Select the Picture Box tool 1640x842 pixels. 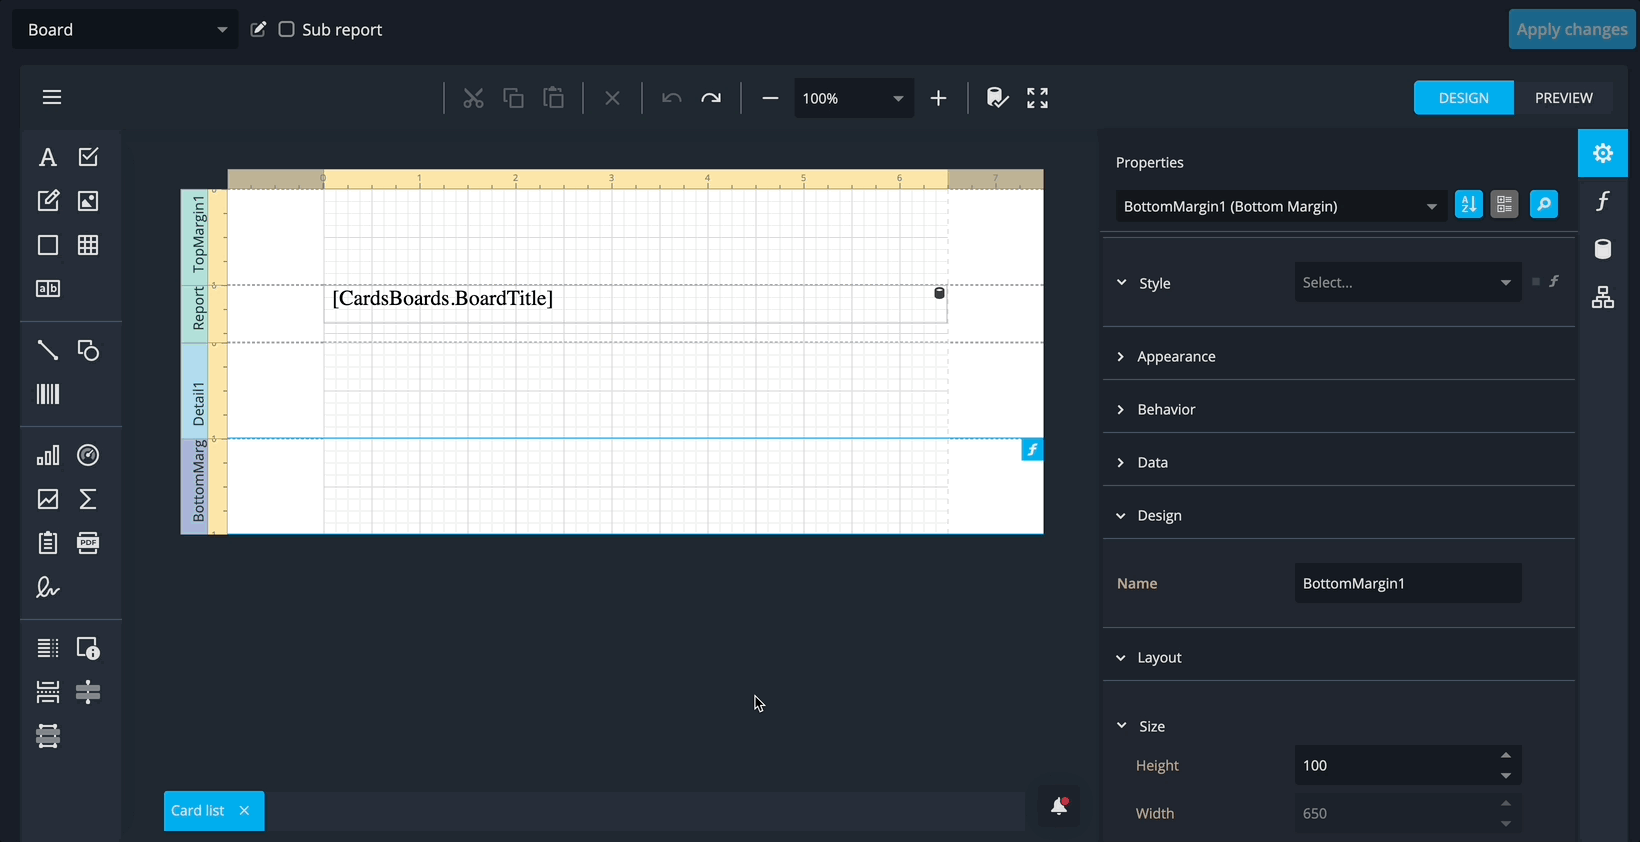(x=88, y=201)
